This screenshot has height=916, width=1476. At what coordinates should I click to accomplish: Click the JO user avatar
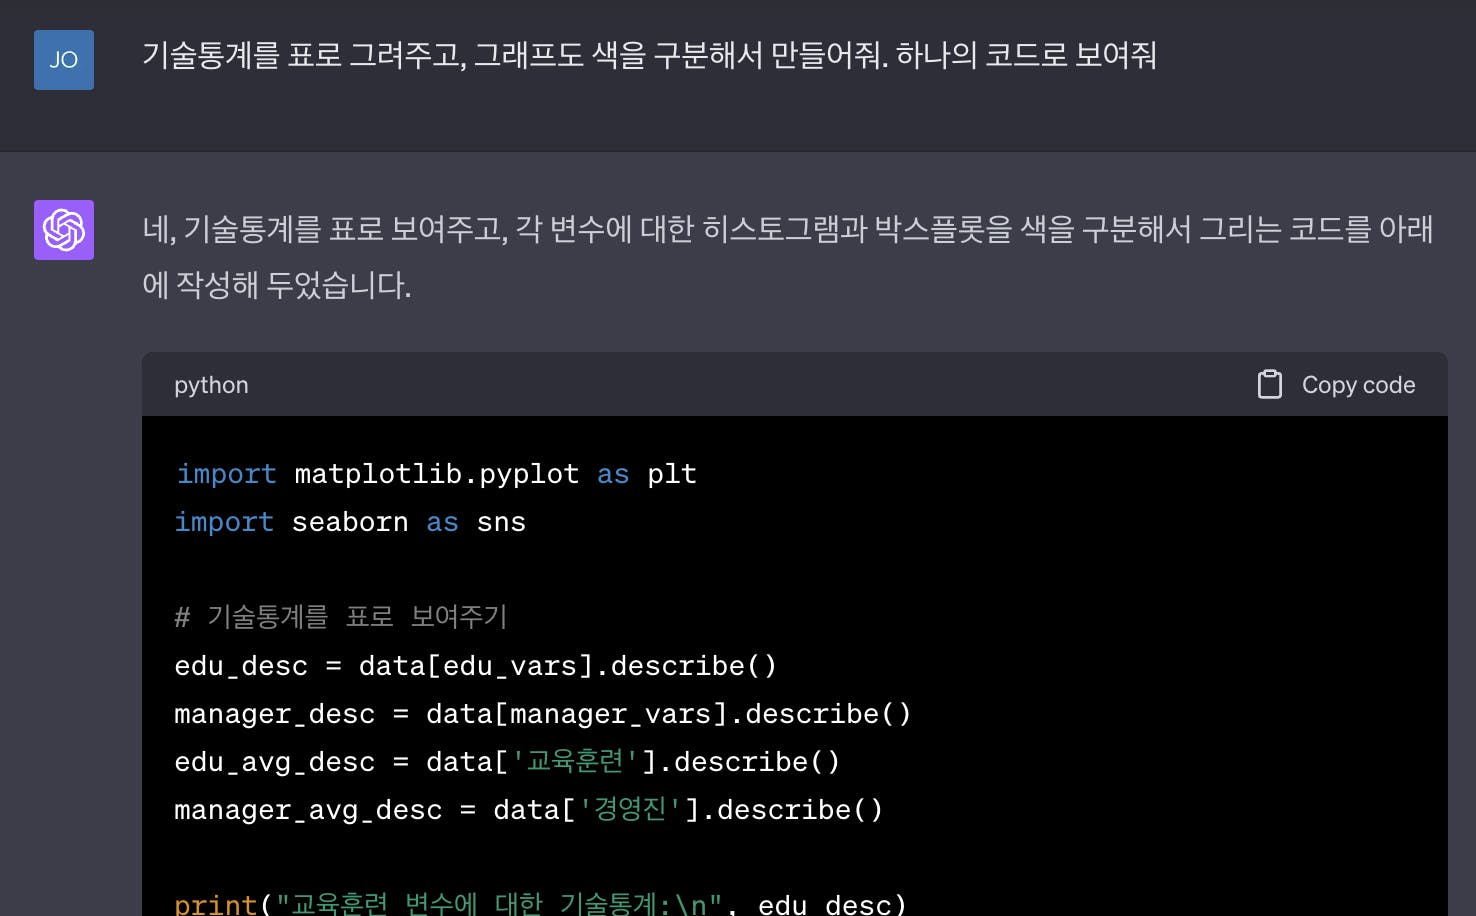pyautogui.click(x=64, y=60)
